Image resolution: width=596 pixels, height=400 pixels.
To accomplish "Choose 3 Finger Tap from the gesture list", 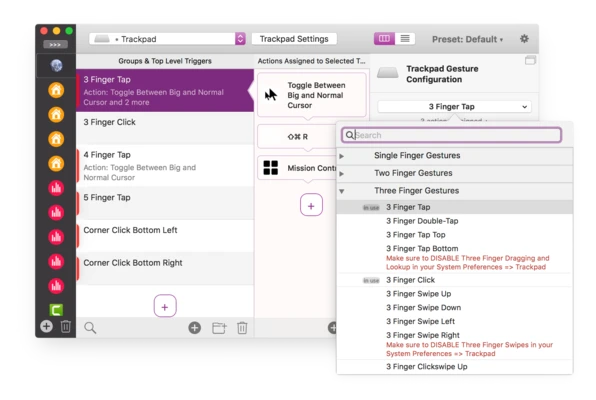I will 455,207.
